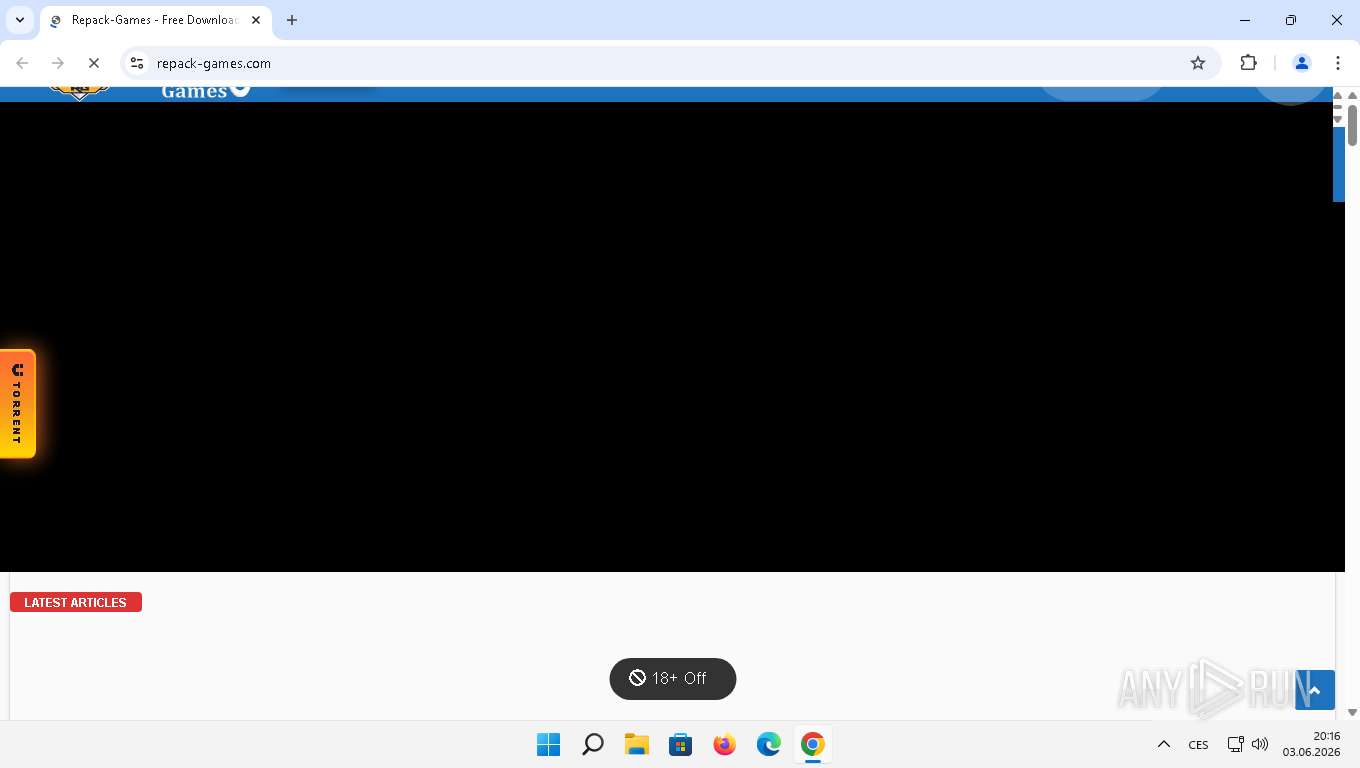Open Chrome extensions puzzle icon
The image size is (1360, 768).
(1248, 63)
